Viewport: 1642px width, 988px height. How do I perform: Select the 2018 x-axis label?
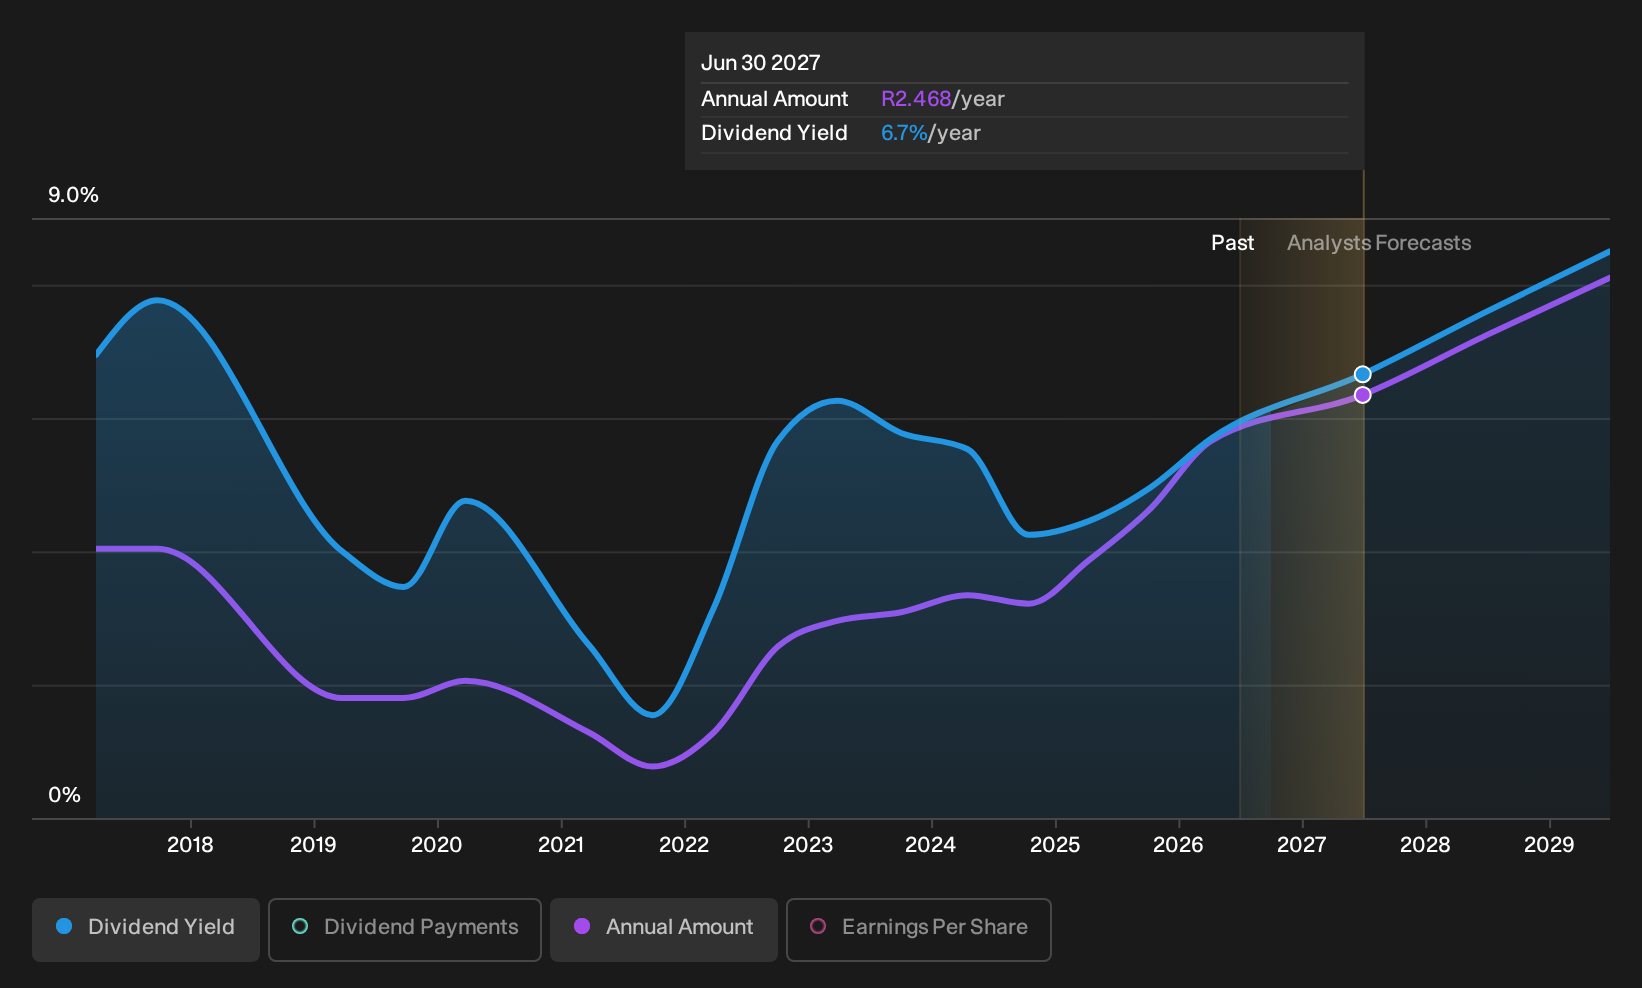click(x=190, y=845)
